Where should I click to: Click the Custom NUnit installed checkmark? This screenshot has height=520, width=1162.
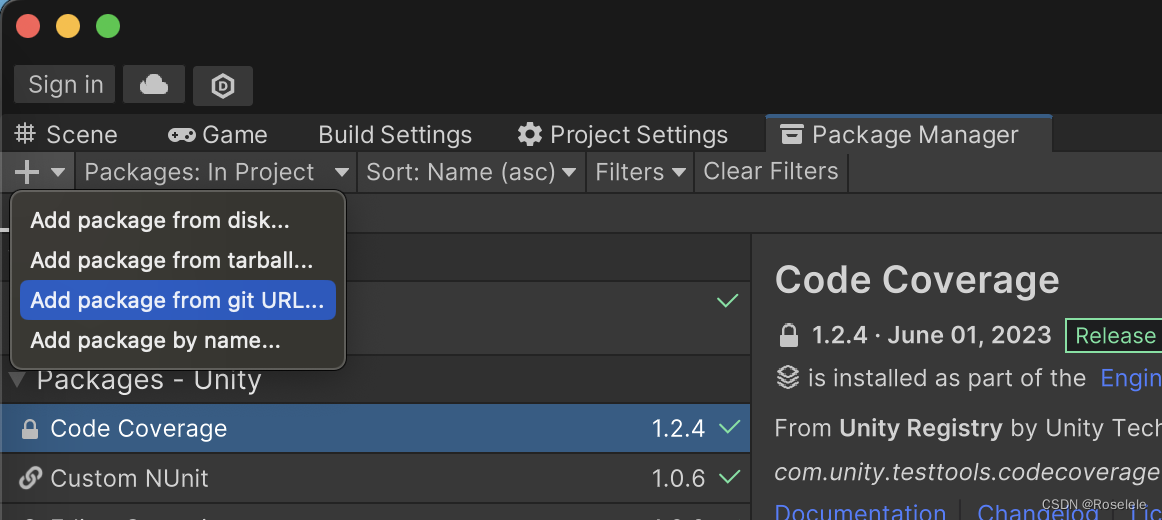tap(729, 478)
